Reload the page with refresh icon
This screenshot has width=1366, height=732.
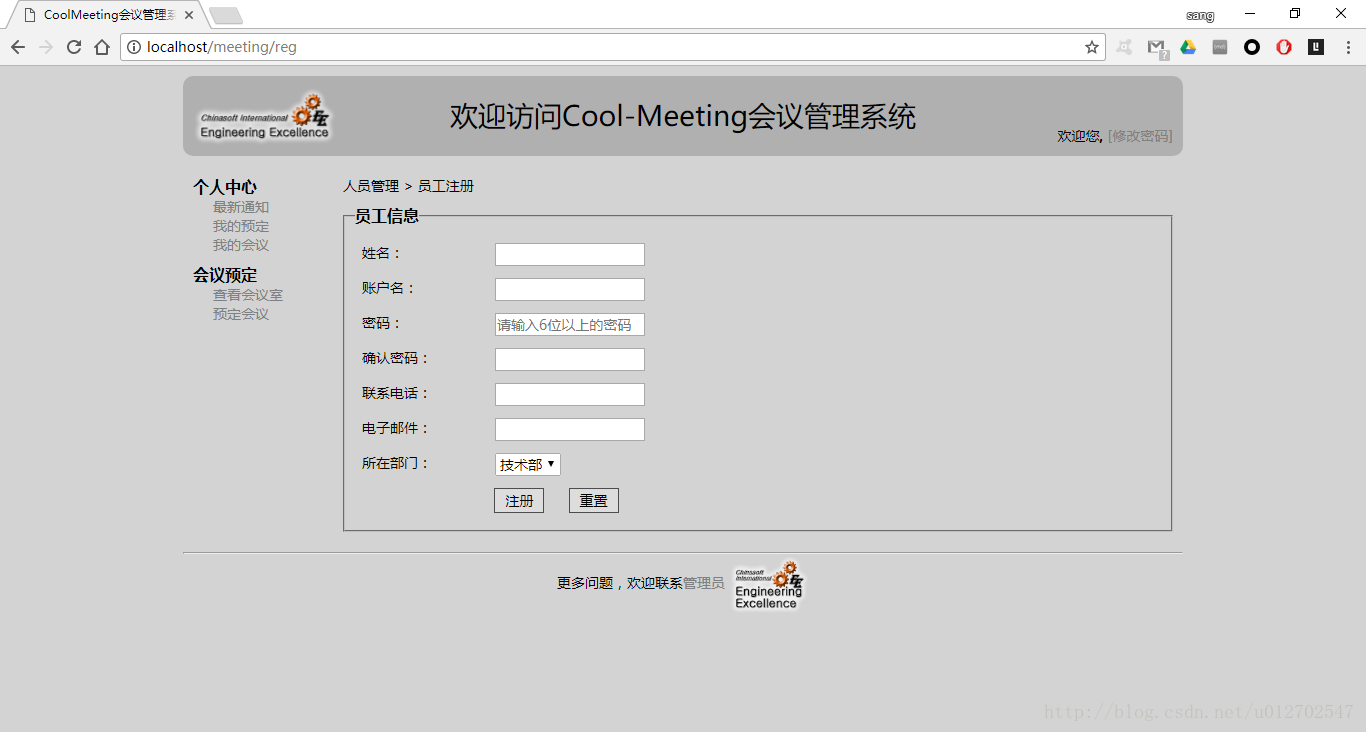[x=74, y=47]
